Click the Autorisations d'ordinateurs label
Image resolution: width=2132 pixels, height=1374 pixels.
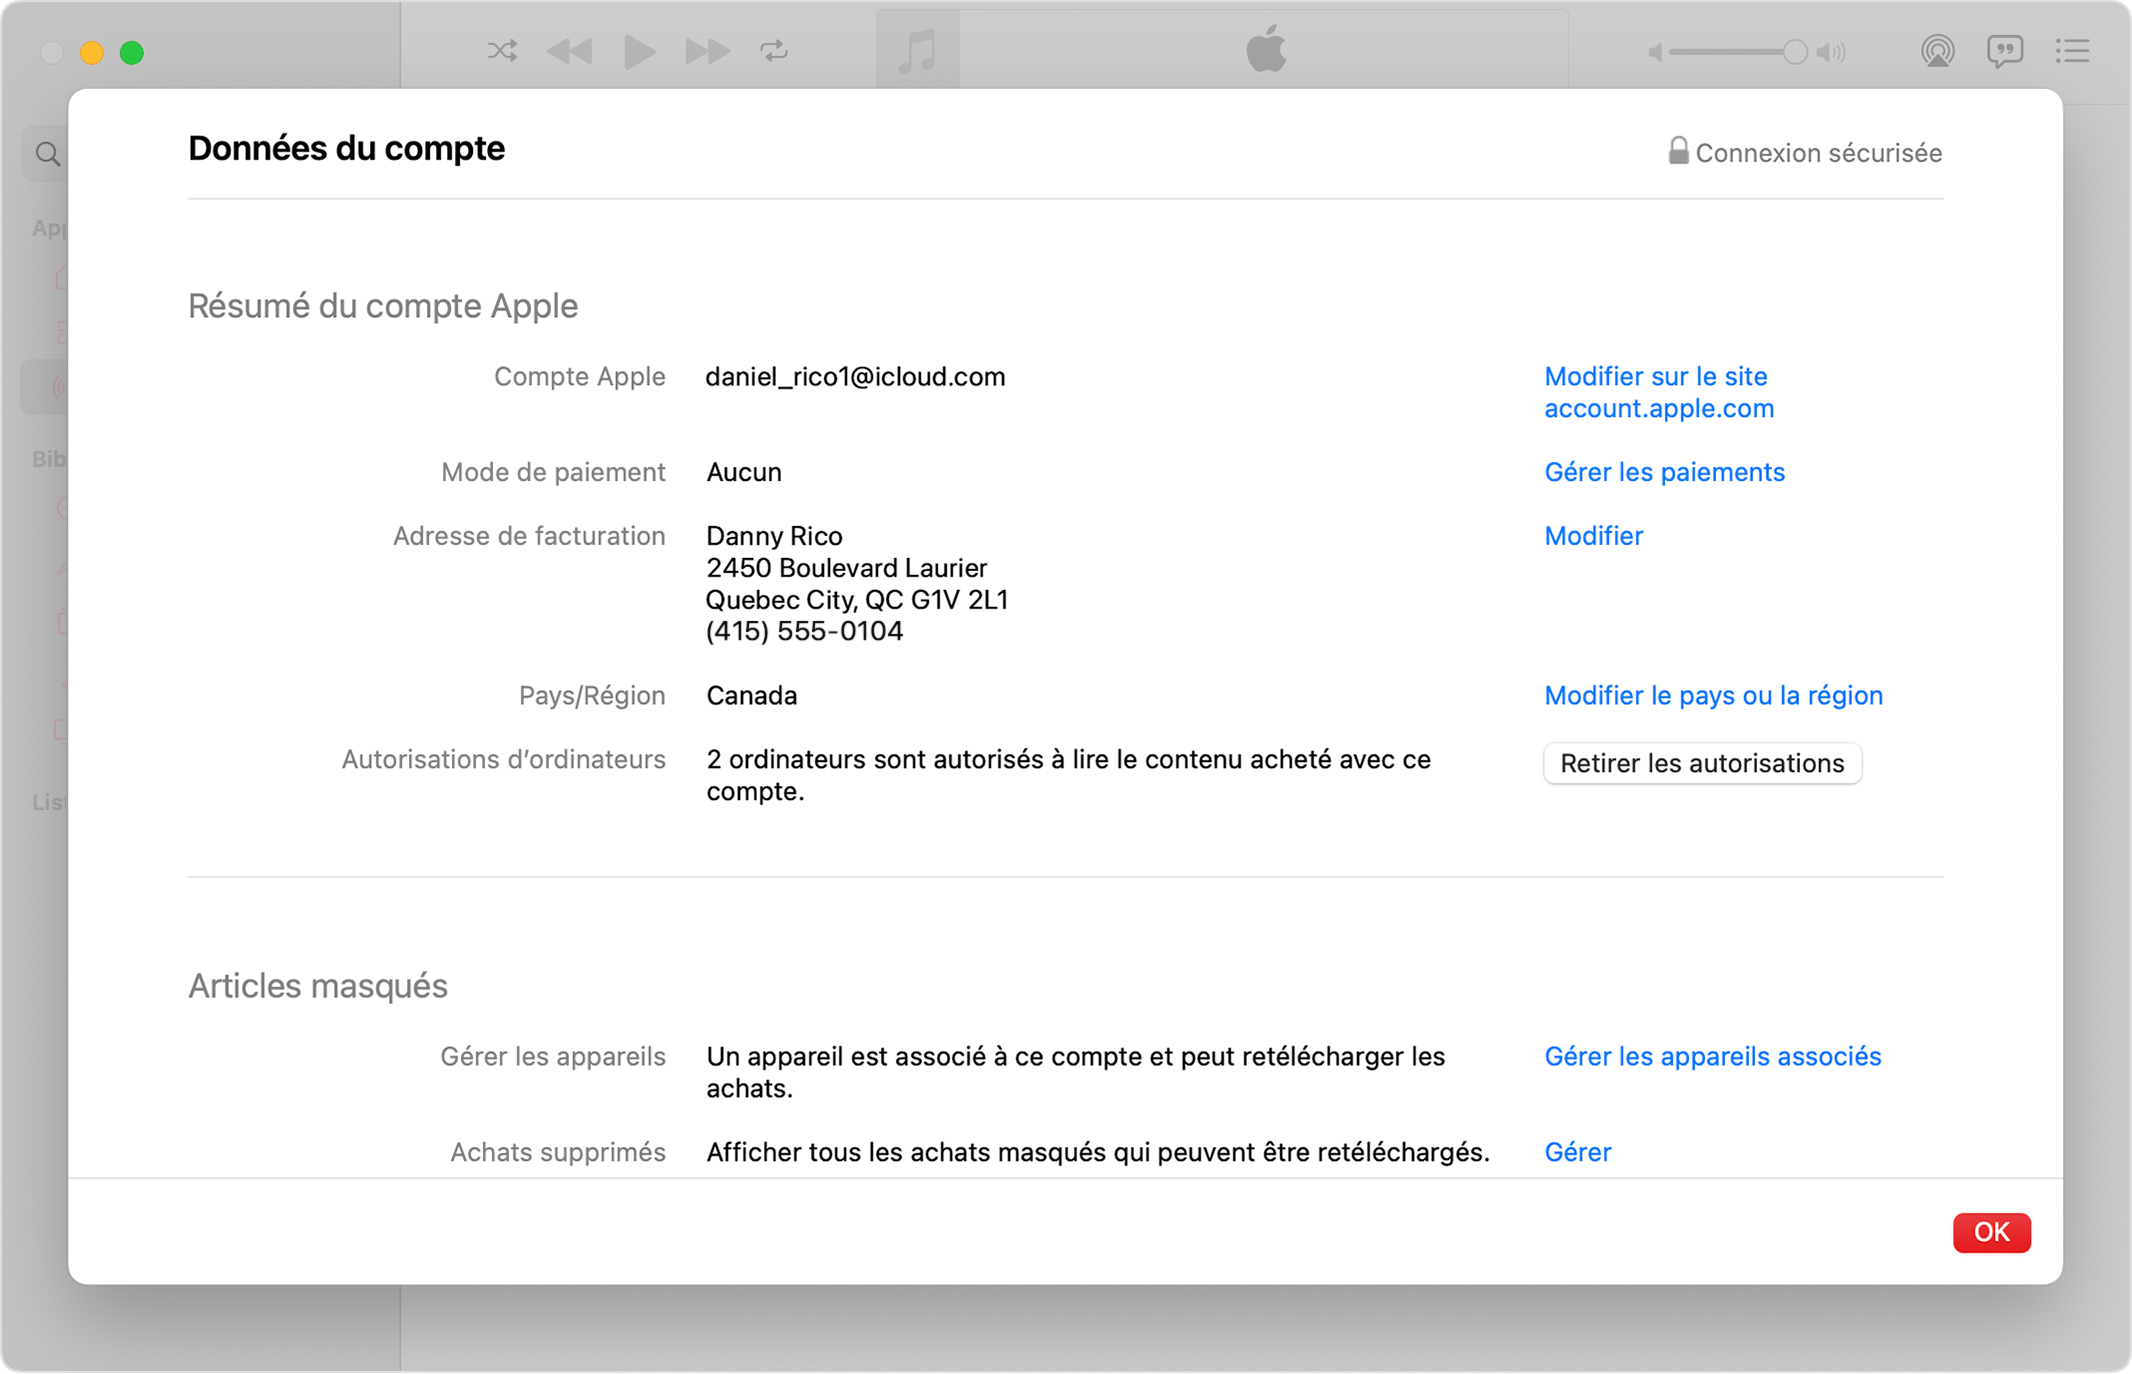click(503, 759)
